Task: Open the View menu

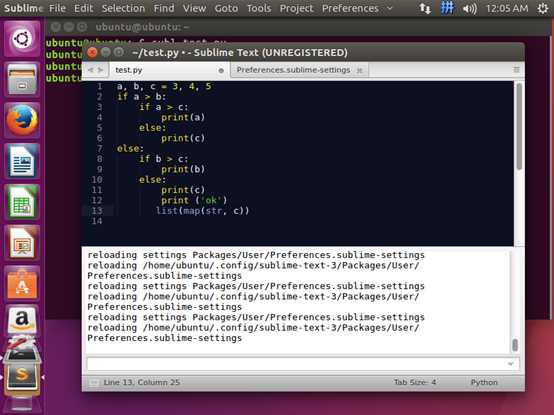Action: 194,8
